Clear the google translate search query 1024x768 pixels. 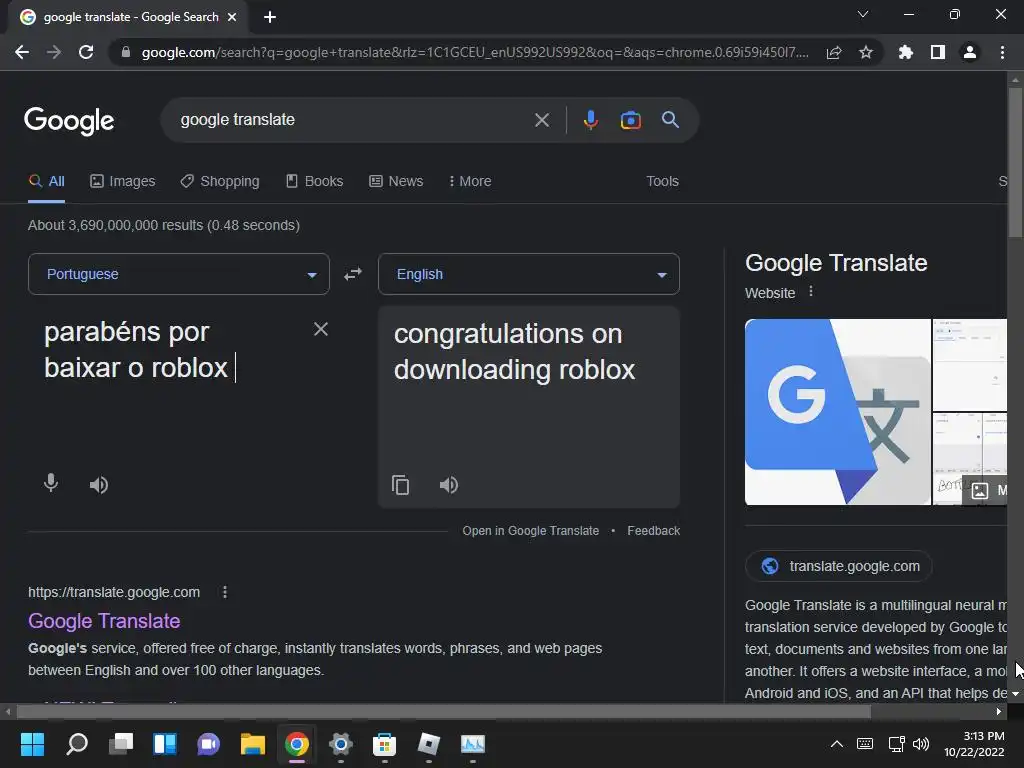click(541, 120)
